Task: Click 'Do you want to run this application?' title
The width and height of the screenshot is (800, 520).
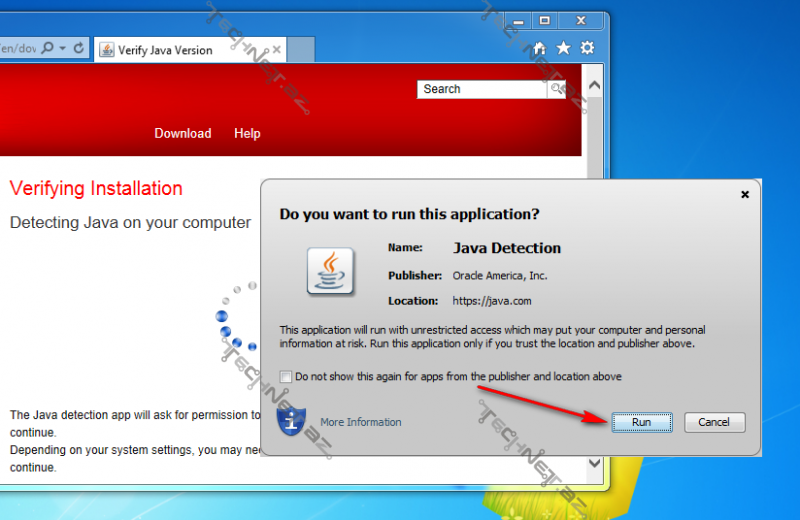Action: coord(409,214)
